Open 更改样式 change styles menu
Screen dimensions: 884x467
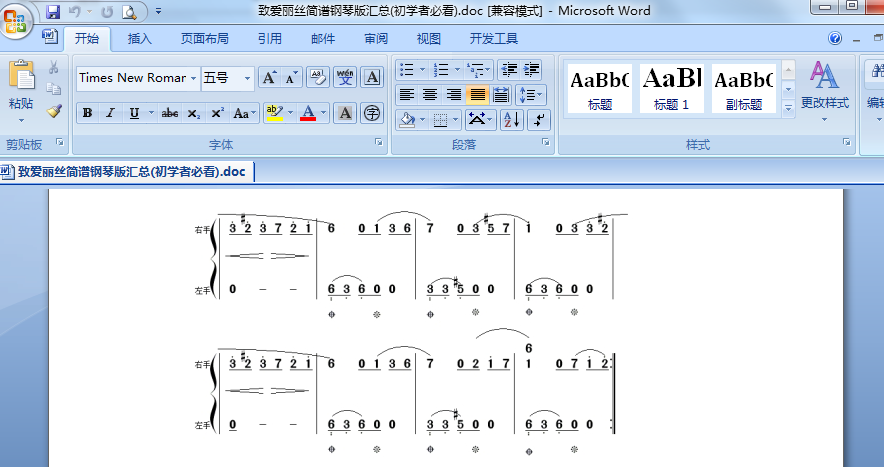click(x=825, y=91)
